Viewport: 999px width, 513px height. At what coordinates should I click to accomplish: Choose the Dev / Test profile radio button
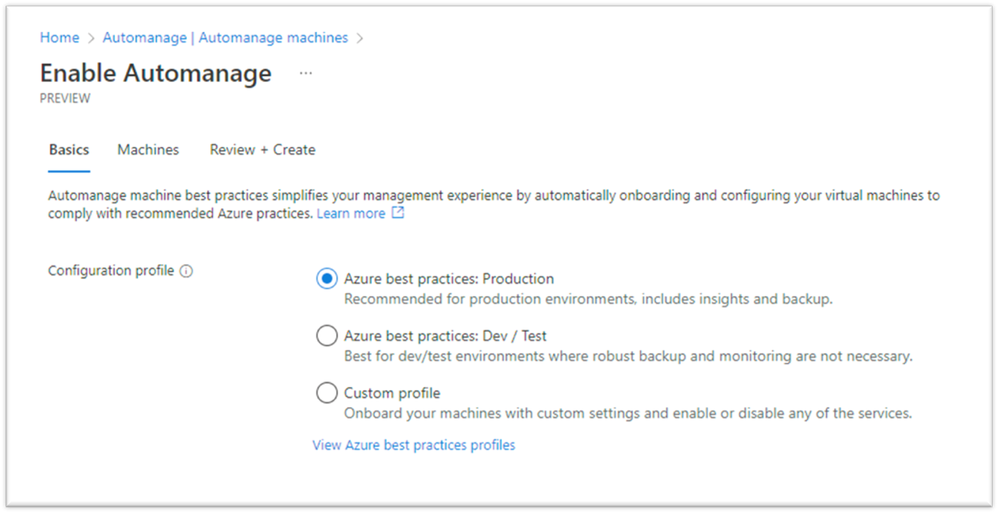[327, 336]
